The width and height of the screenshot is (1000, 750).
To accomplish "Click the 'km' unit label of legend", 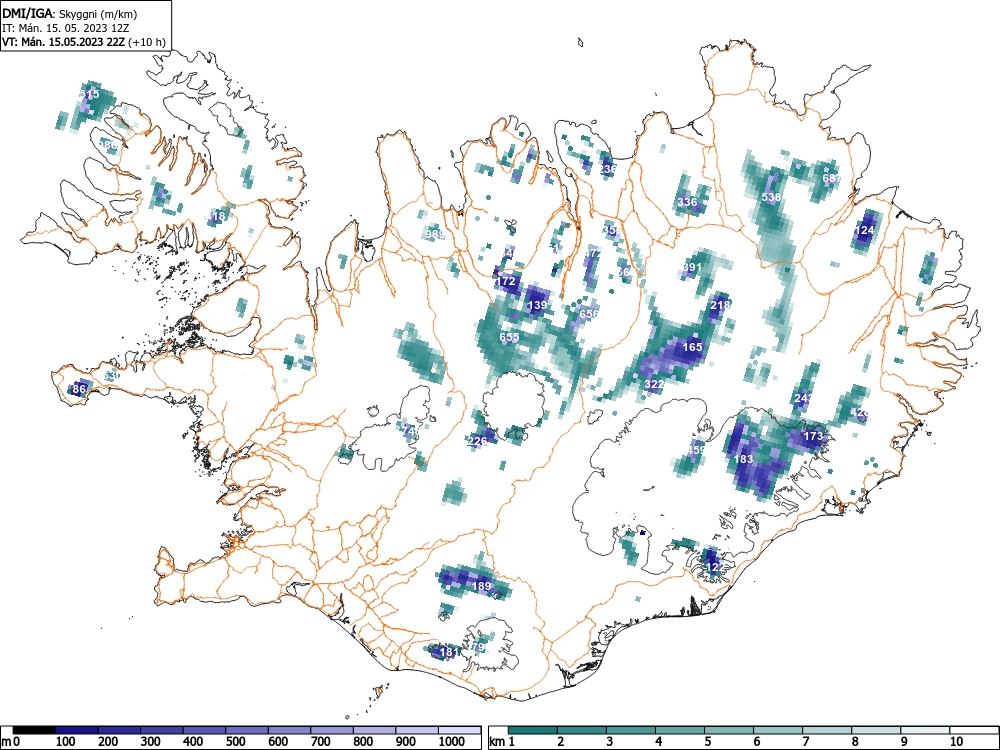I will (497, 742).
